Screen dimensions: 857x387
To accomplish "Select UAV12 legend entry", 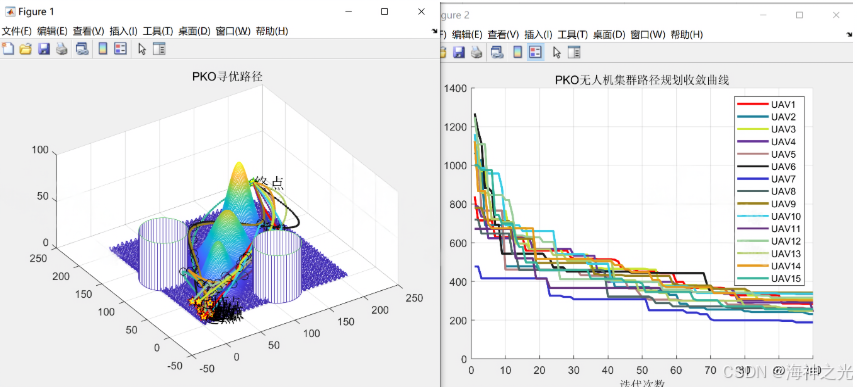I will click(769, 241).
